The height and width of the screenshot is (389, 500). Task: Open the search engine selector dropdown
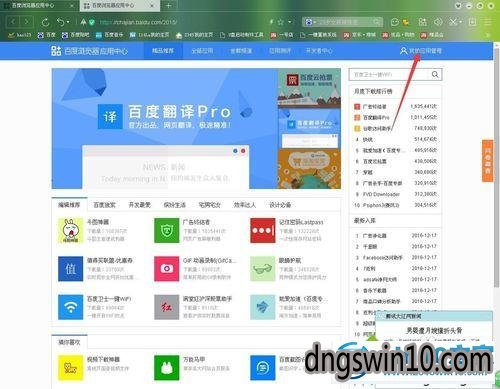point(309,22)
